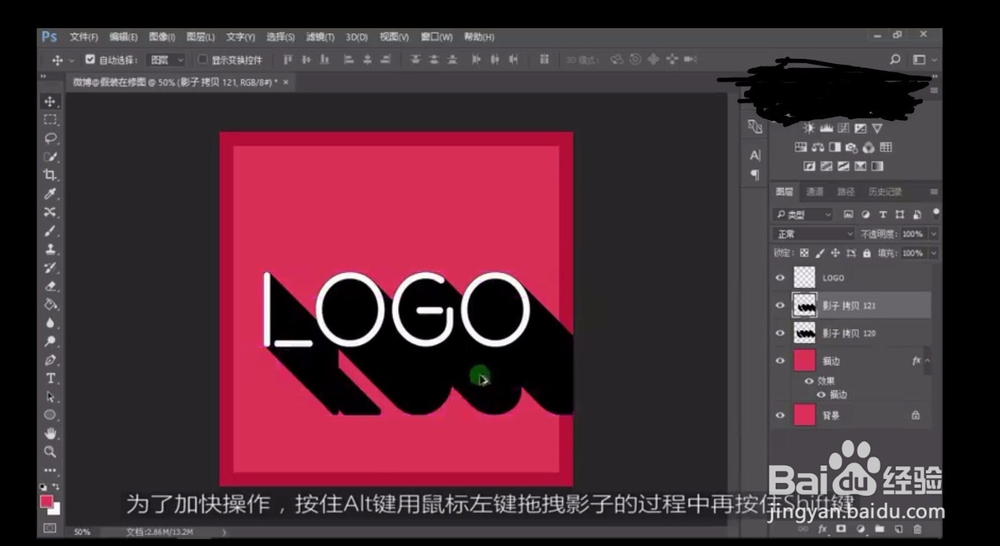Select the History Brush tool
1000x546 pixels.
coord(50,268)
